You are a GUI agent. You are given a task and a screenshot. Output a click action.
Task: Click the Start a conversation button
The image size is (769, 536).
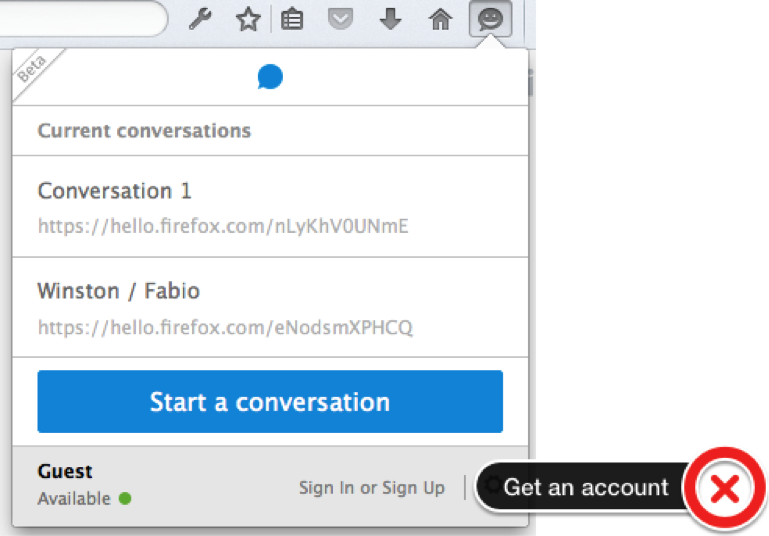(270, 402)
